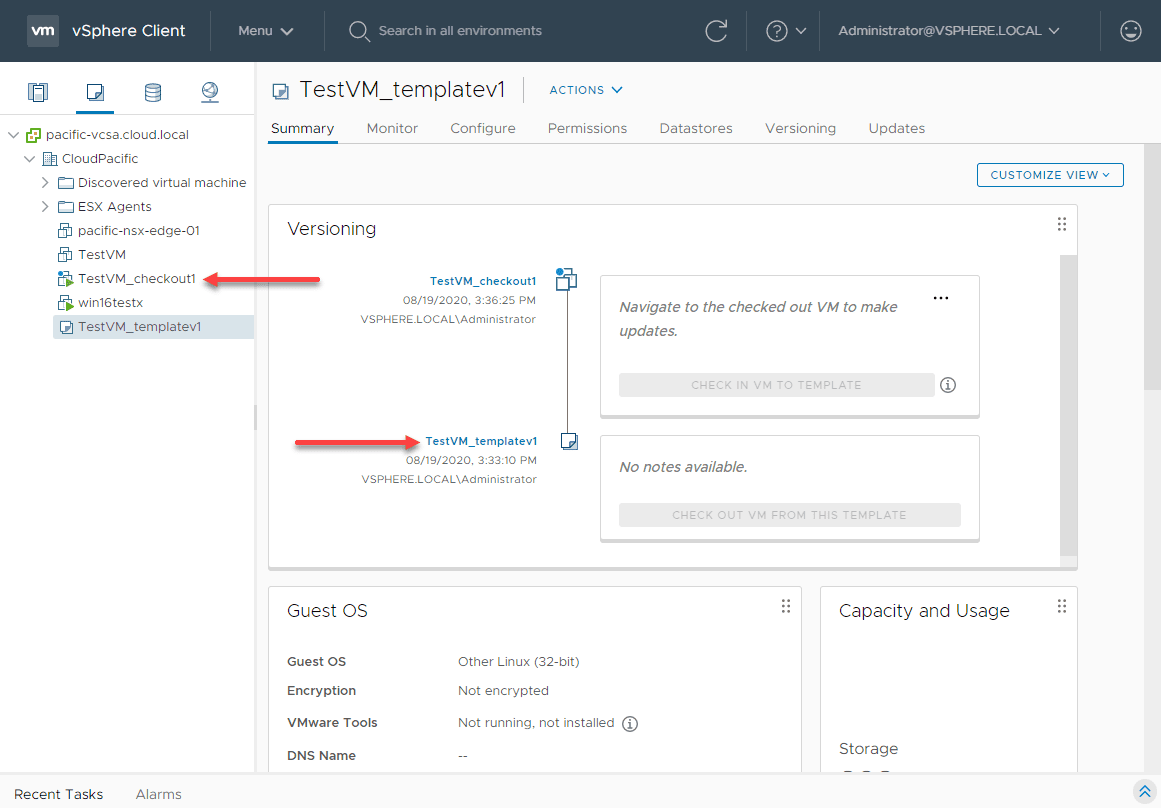Switch to the Storage inventory icon
This screenshot has width=1161, height=808.
coord(152,91)
